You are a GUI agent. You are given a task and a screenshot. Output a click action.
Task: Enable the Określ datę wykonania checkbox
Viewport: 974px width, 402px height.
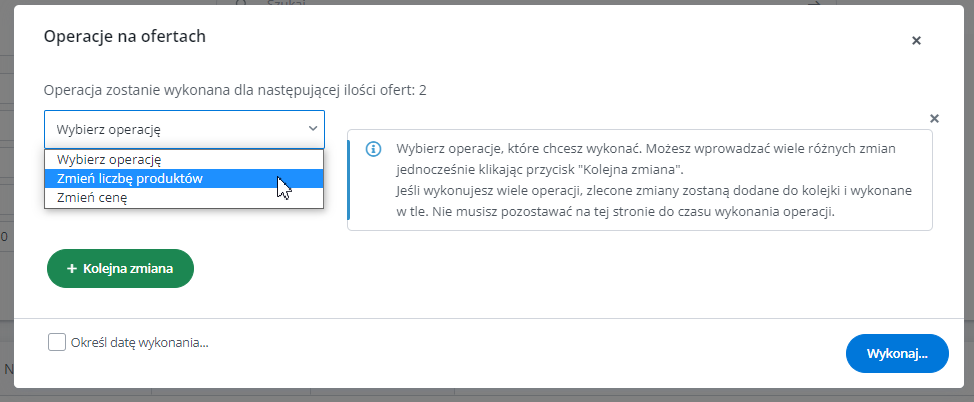click(57, 342)
